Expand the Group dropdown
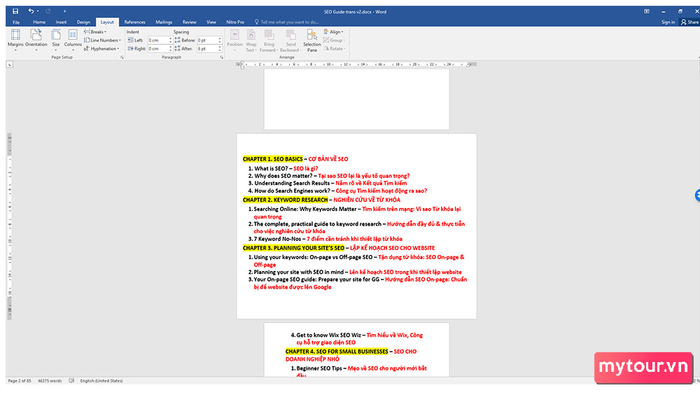700x393 pixels. point(334,40)
